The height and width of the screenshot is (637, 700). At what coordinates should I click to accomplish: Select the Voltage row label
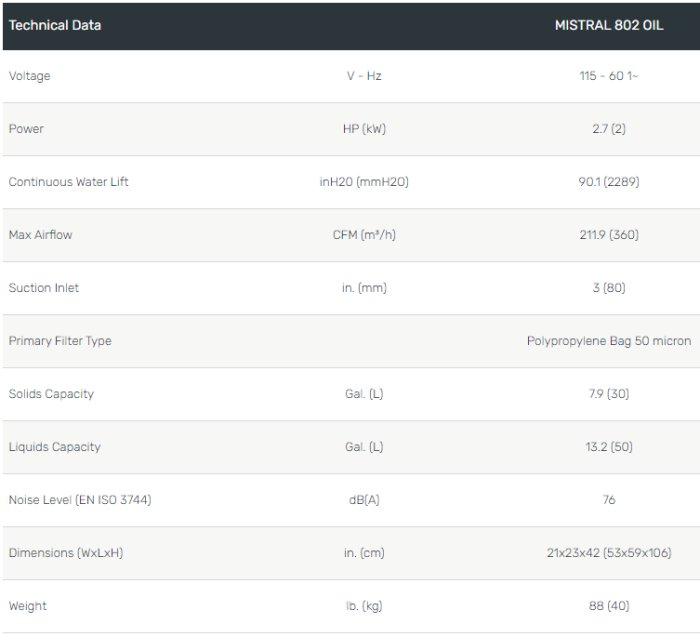[29, 76]
